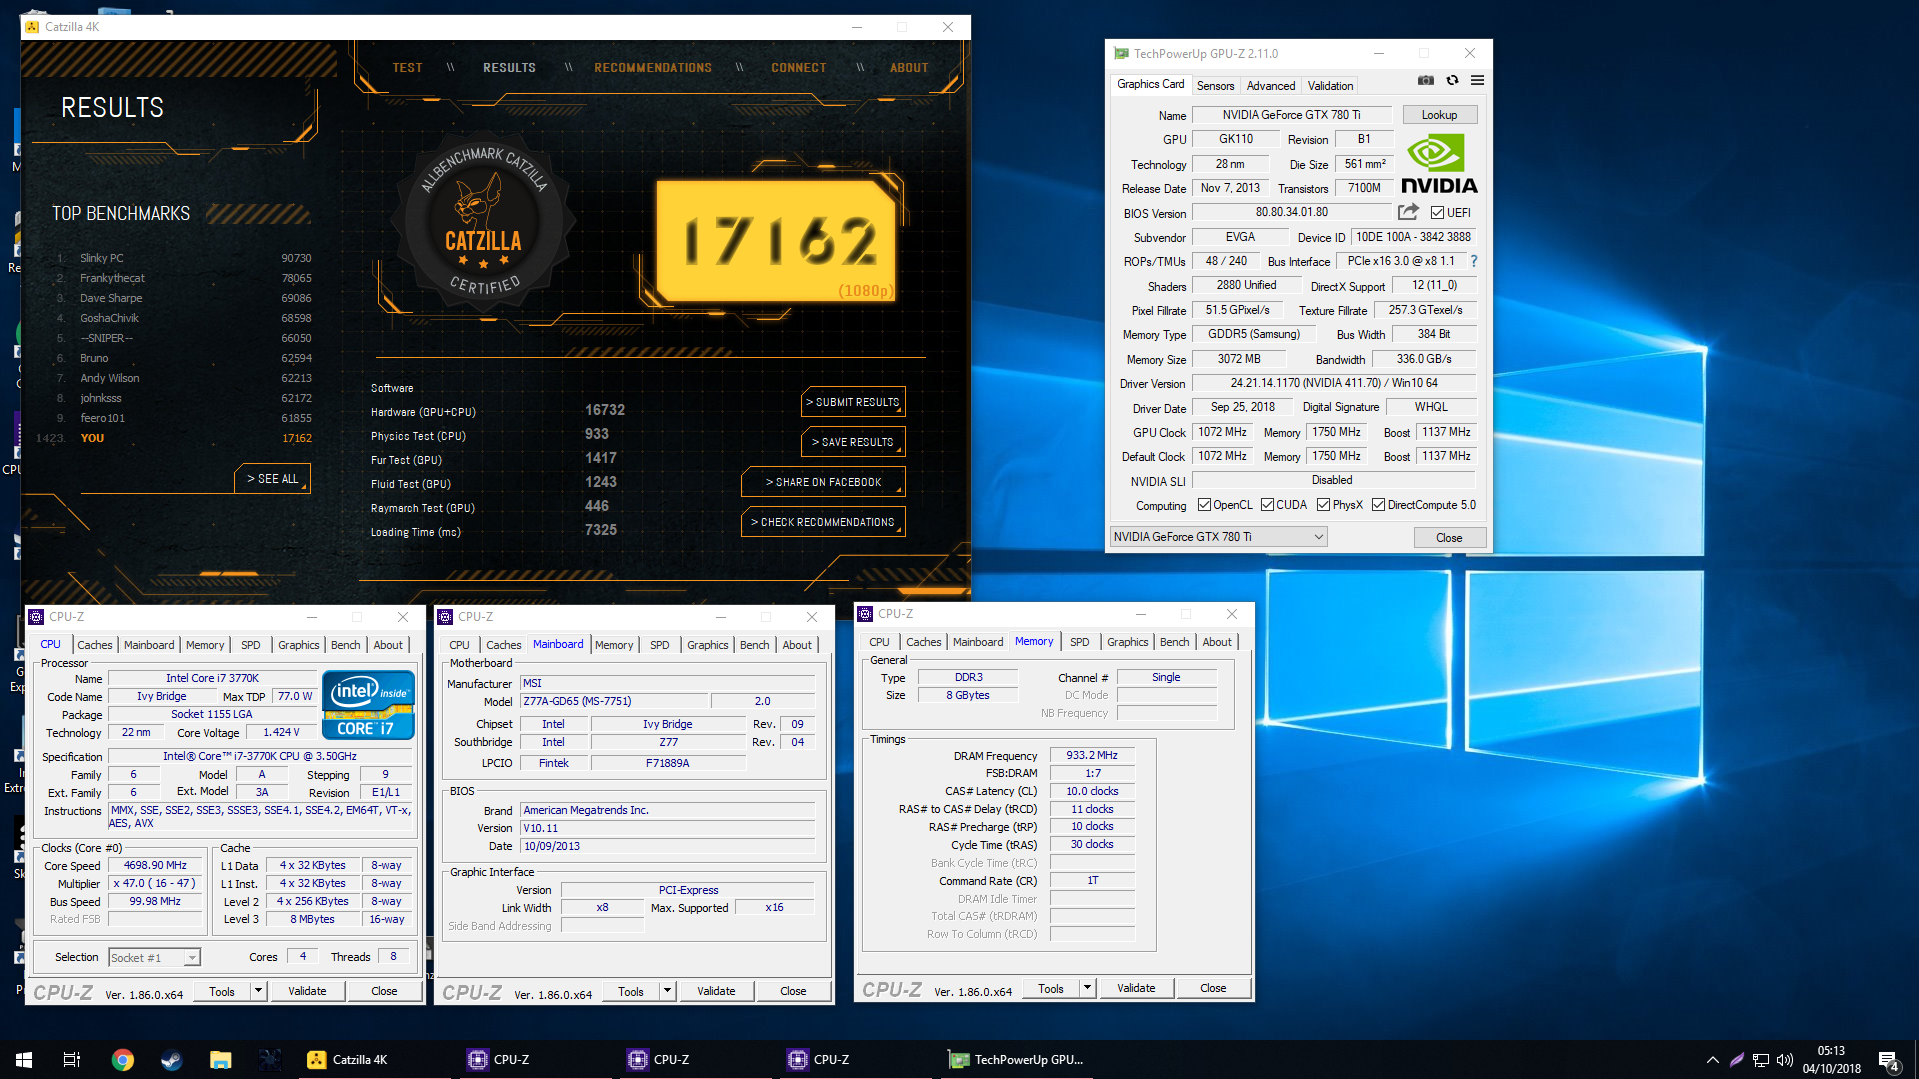Screen dimensions: 1919x1079
Task: Click Close button in GPU-Z
Action: tap(1449, 538)
